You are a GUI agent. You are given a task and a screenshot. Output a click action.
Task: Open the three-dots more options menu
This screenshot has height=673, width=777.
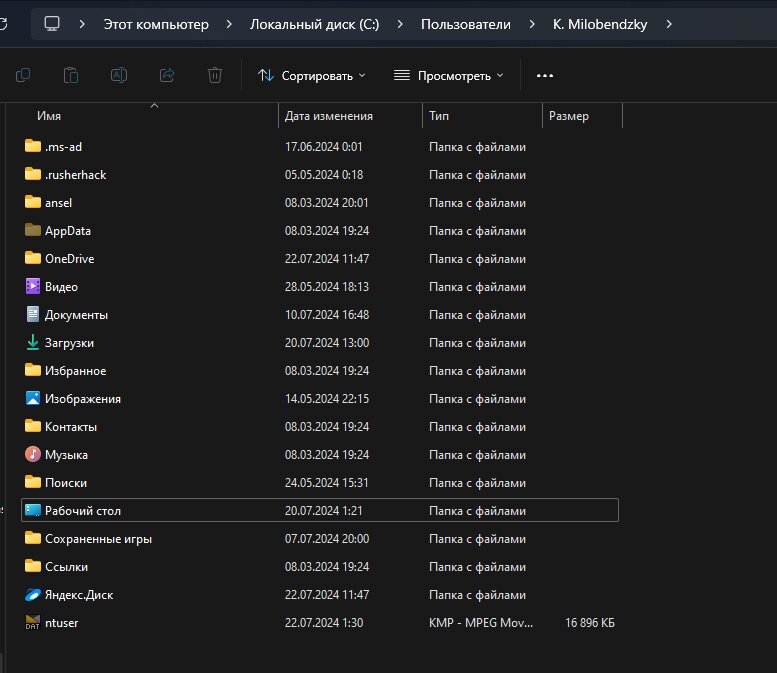(x=545, y=75)
